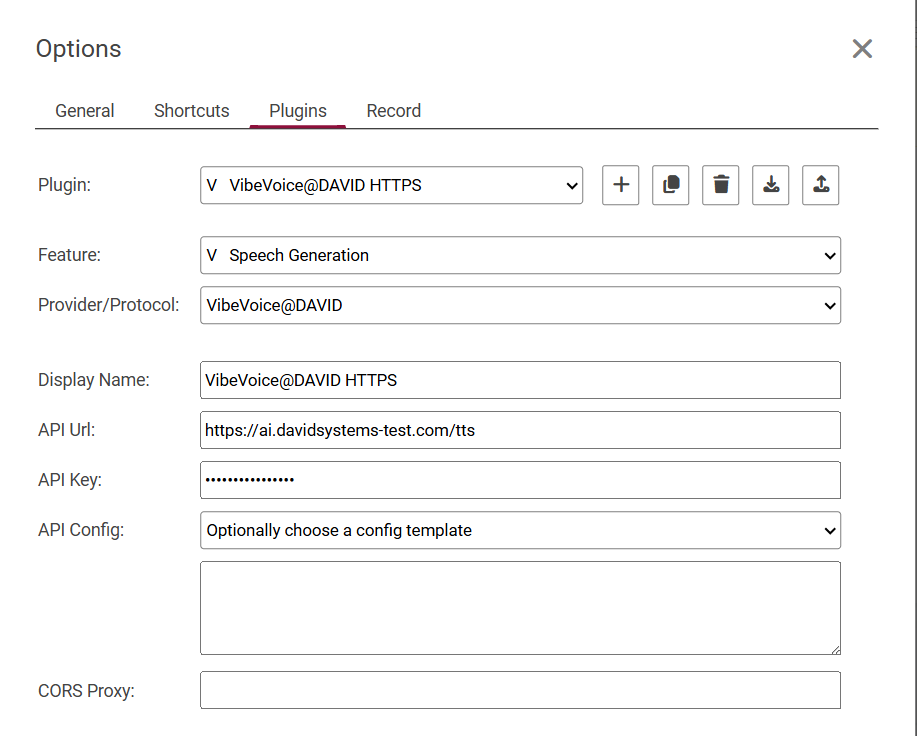Screen dimensions: 917x736
Task: Open the Record tab
Action: (x=394, y=110)
